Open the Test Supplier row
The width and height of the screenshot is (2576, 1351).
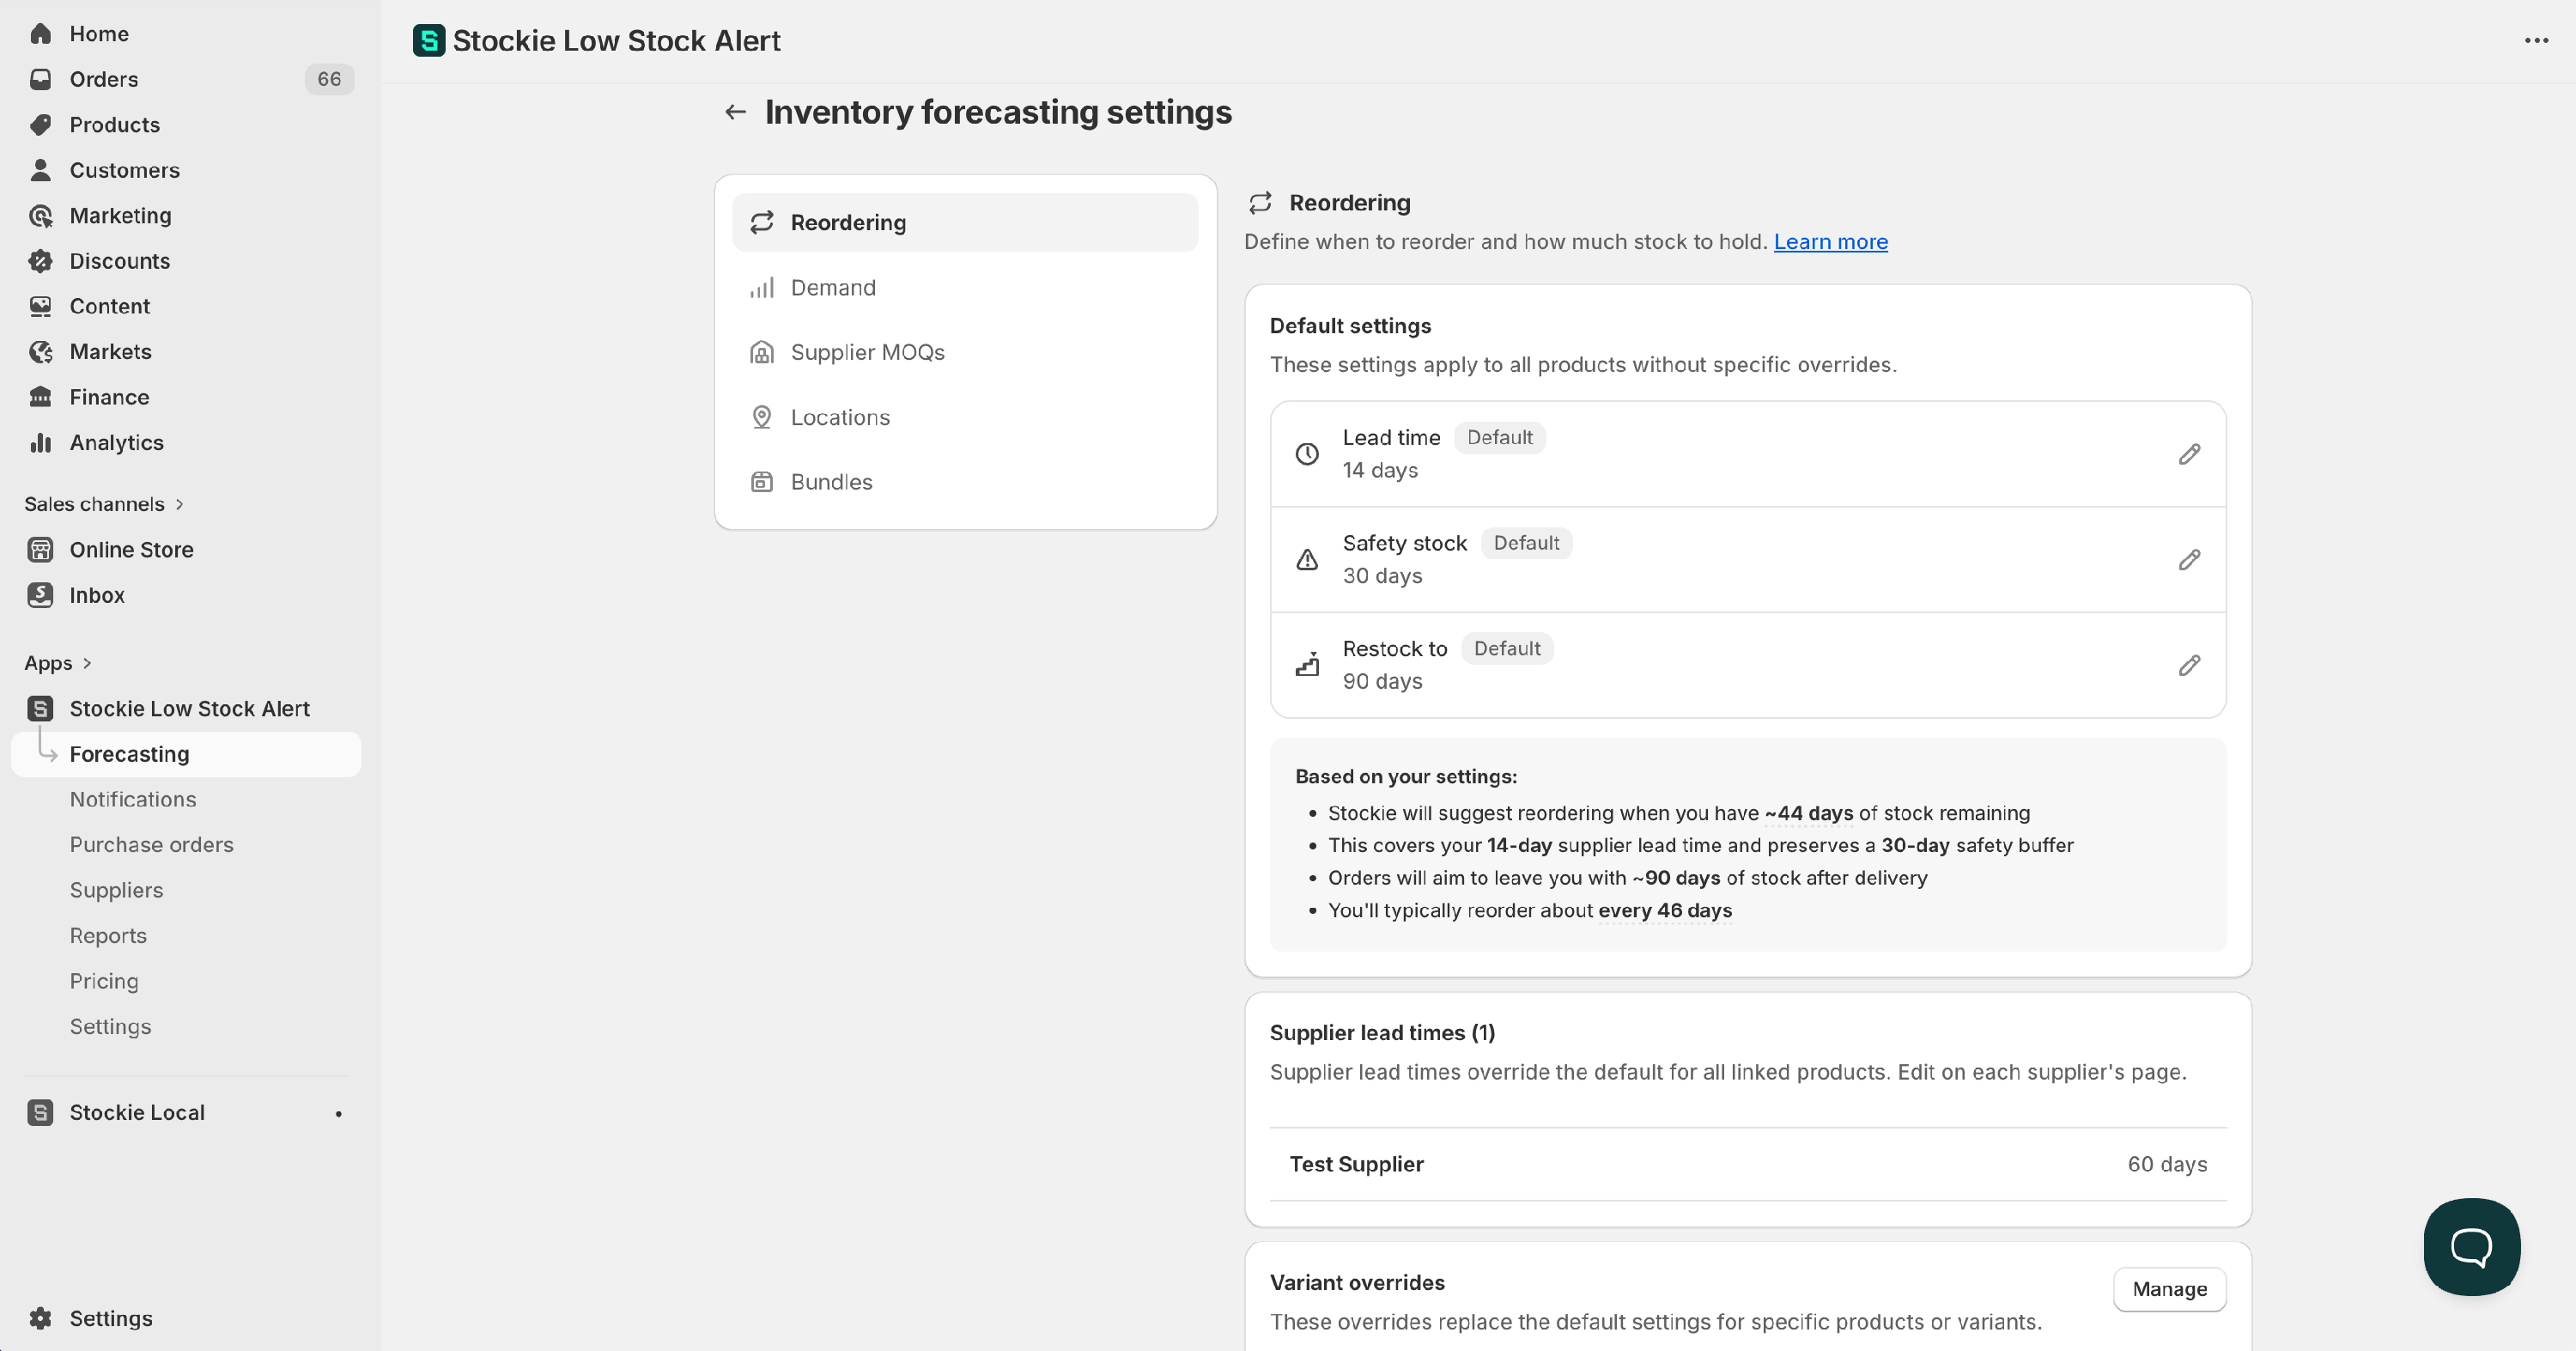pos(1356,1164)
